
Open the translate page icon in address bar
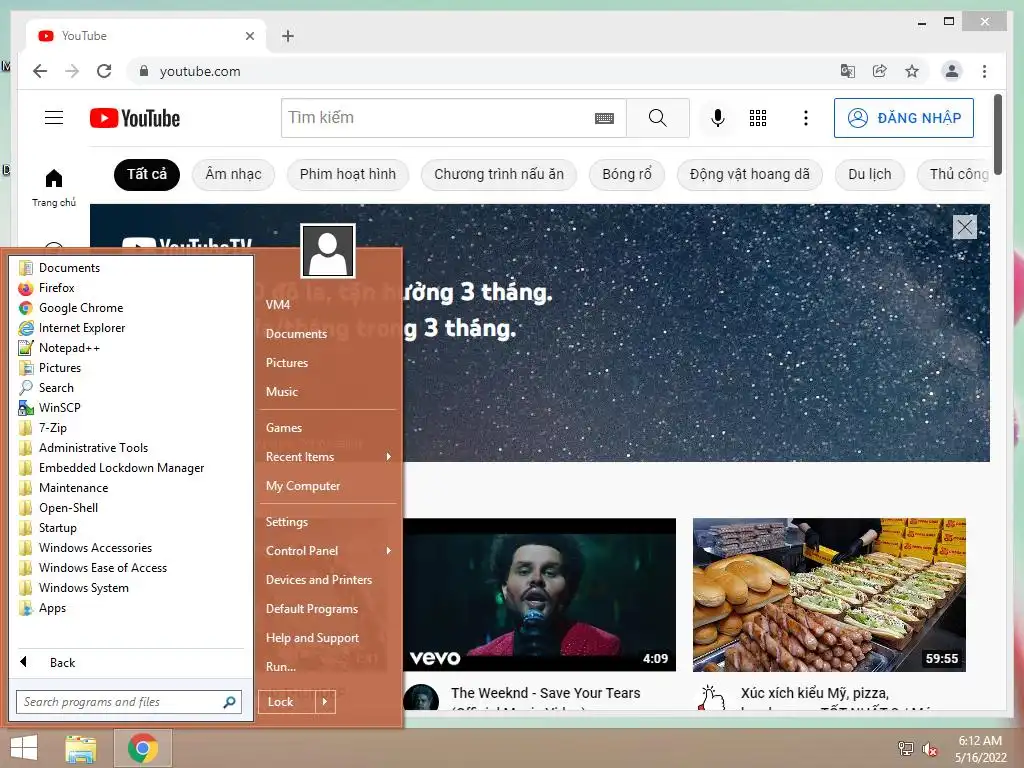click(848, 71)
